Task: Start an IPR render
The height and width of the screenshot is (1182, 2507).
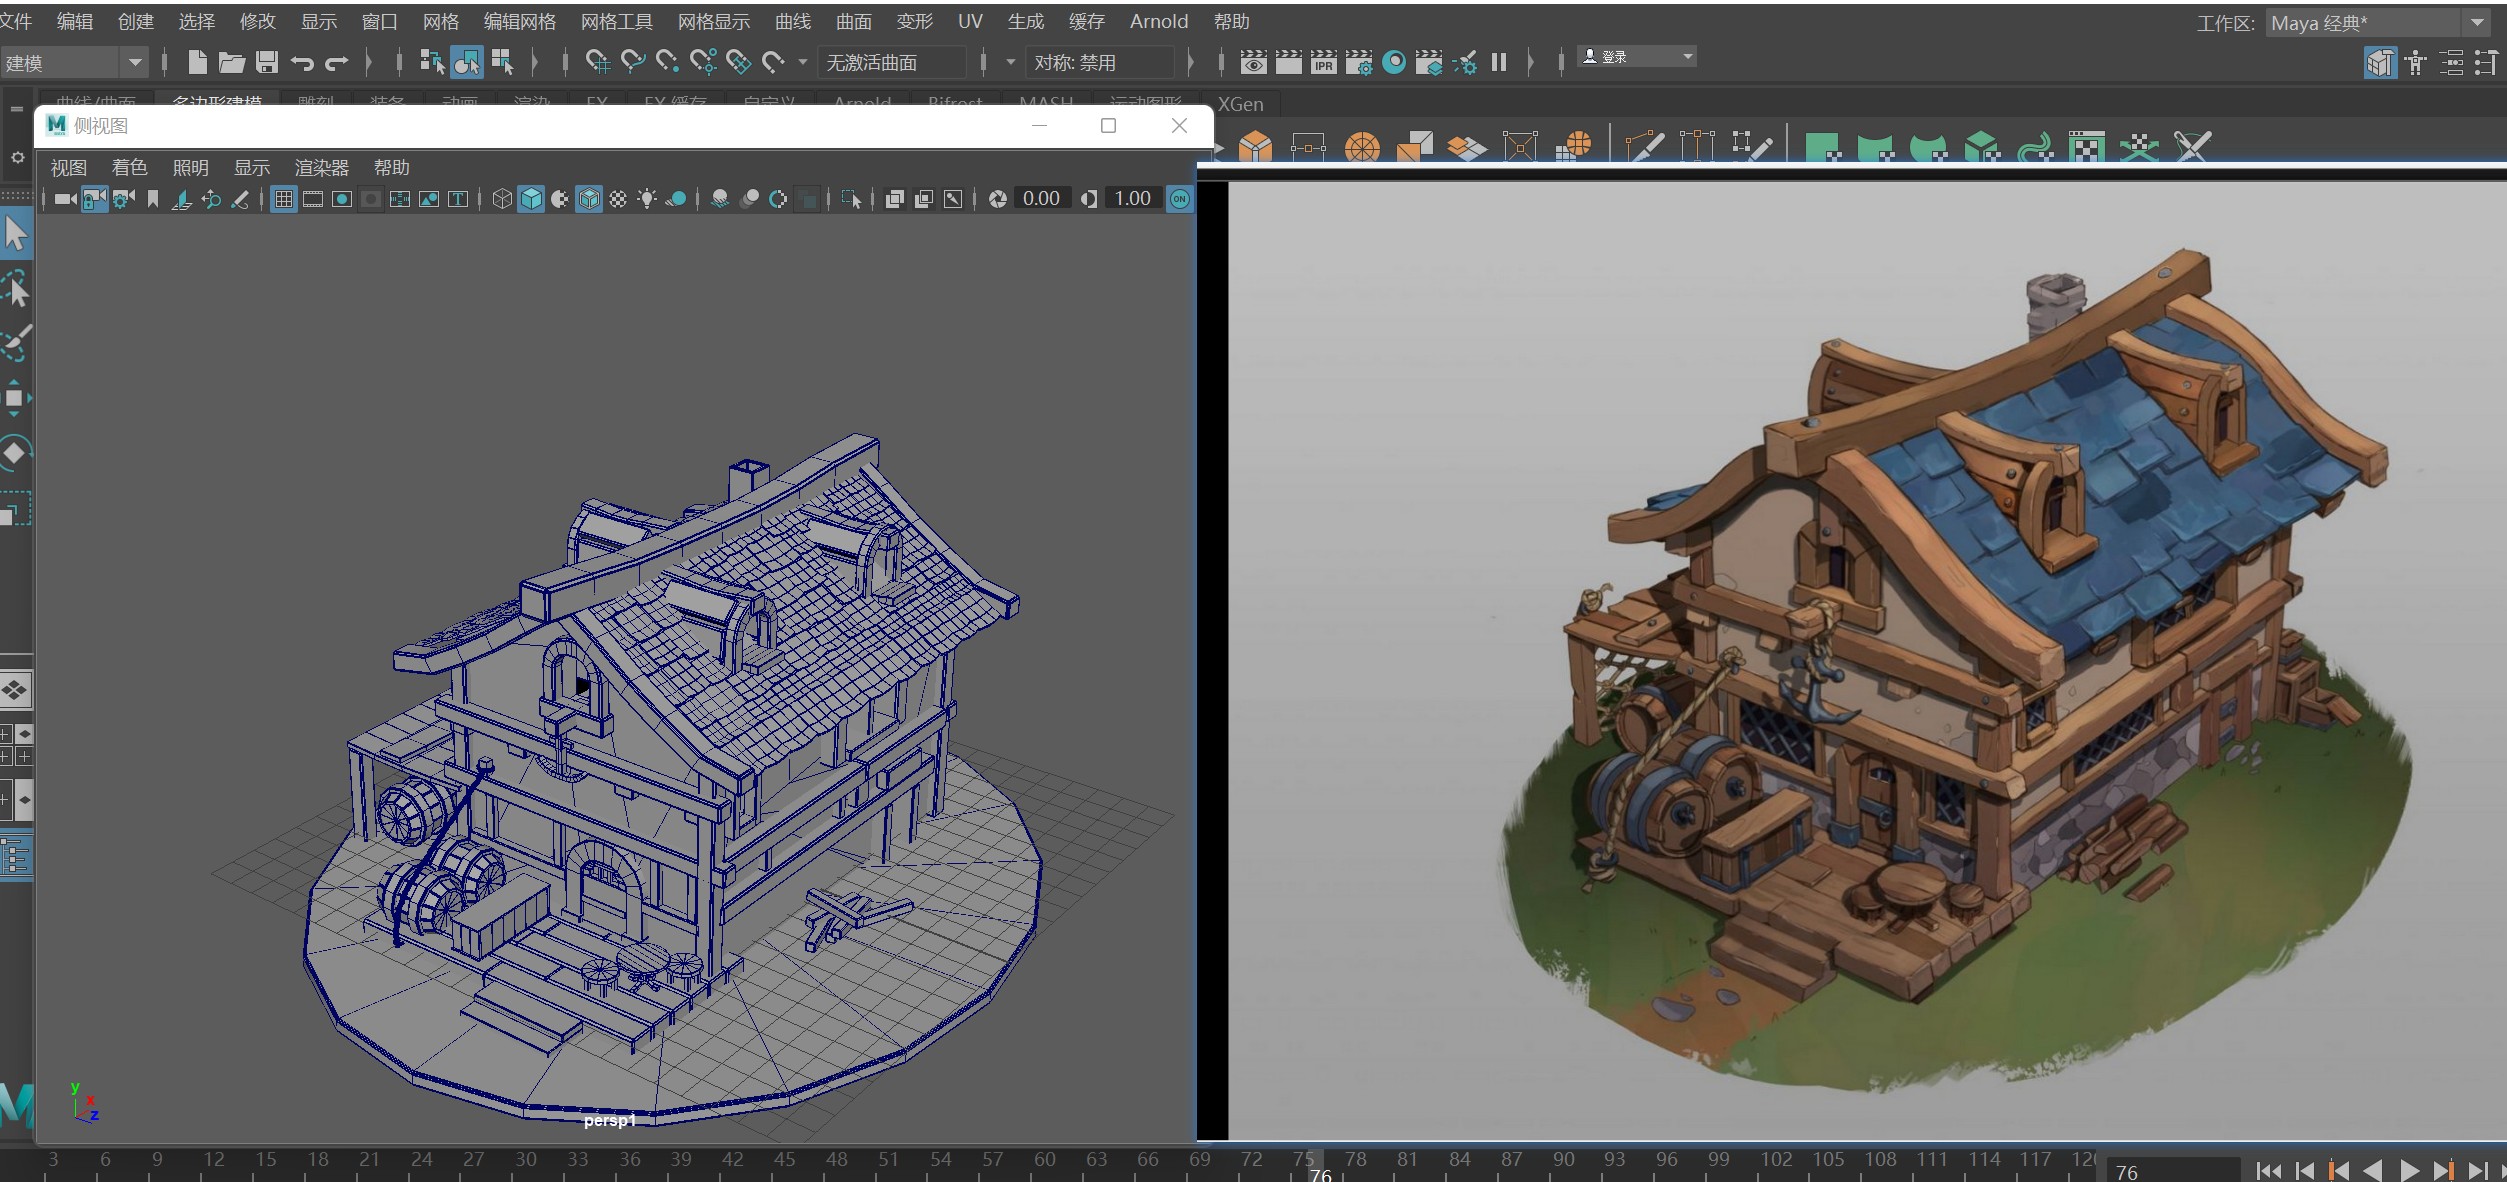Action: pos(1323,62)
